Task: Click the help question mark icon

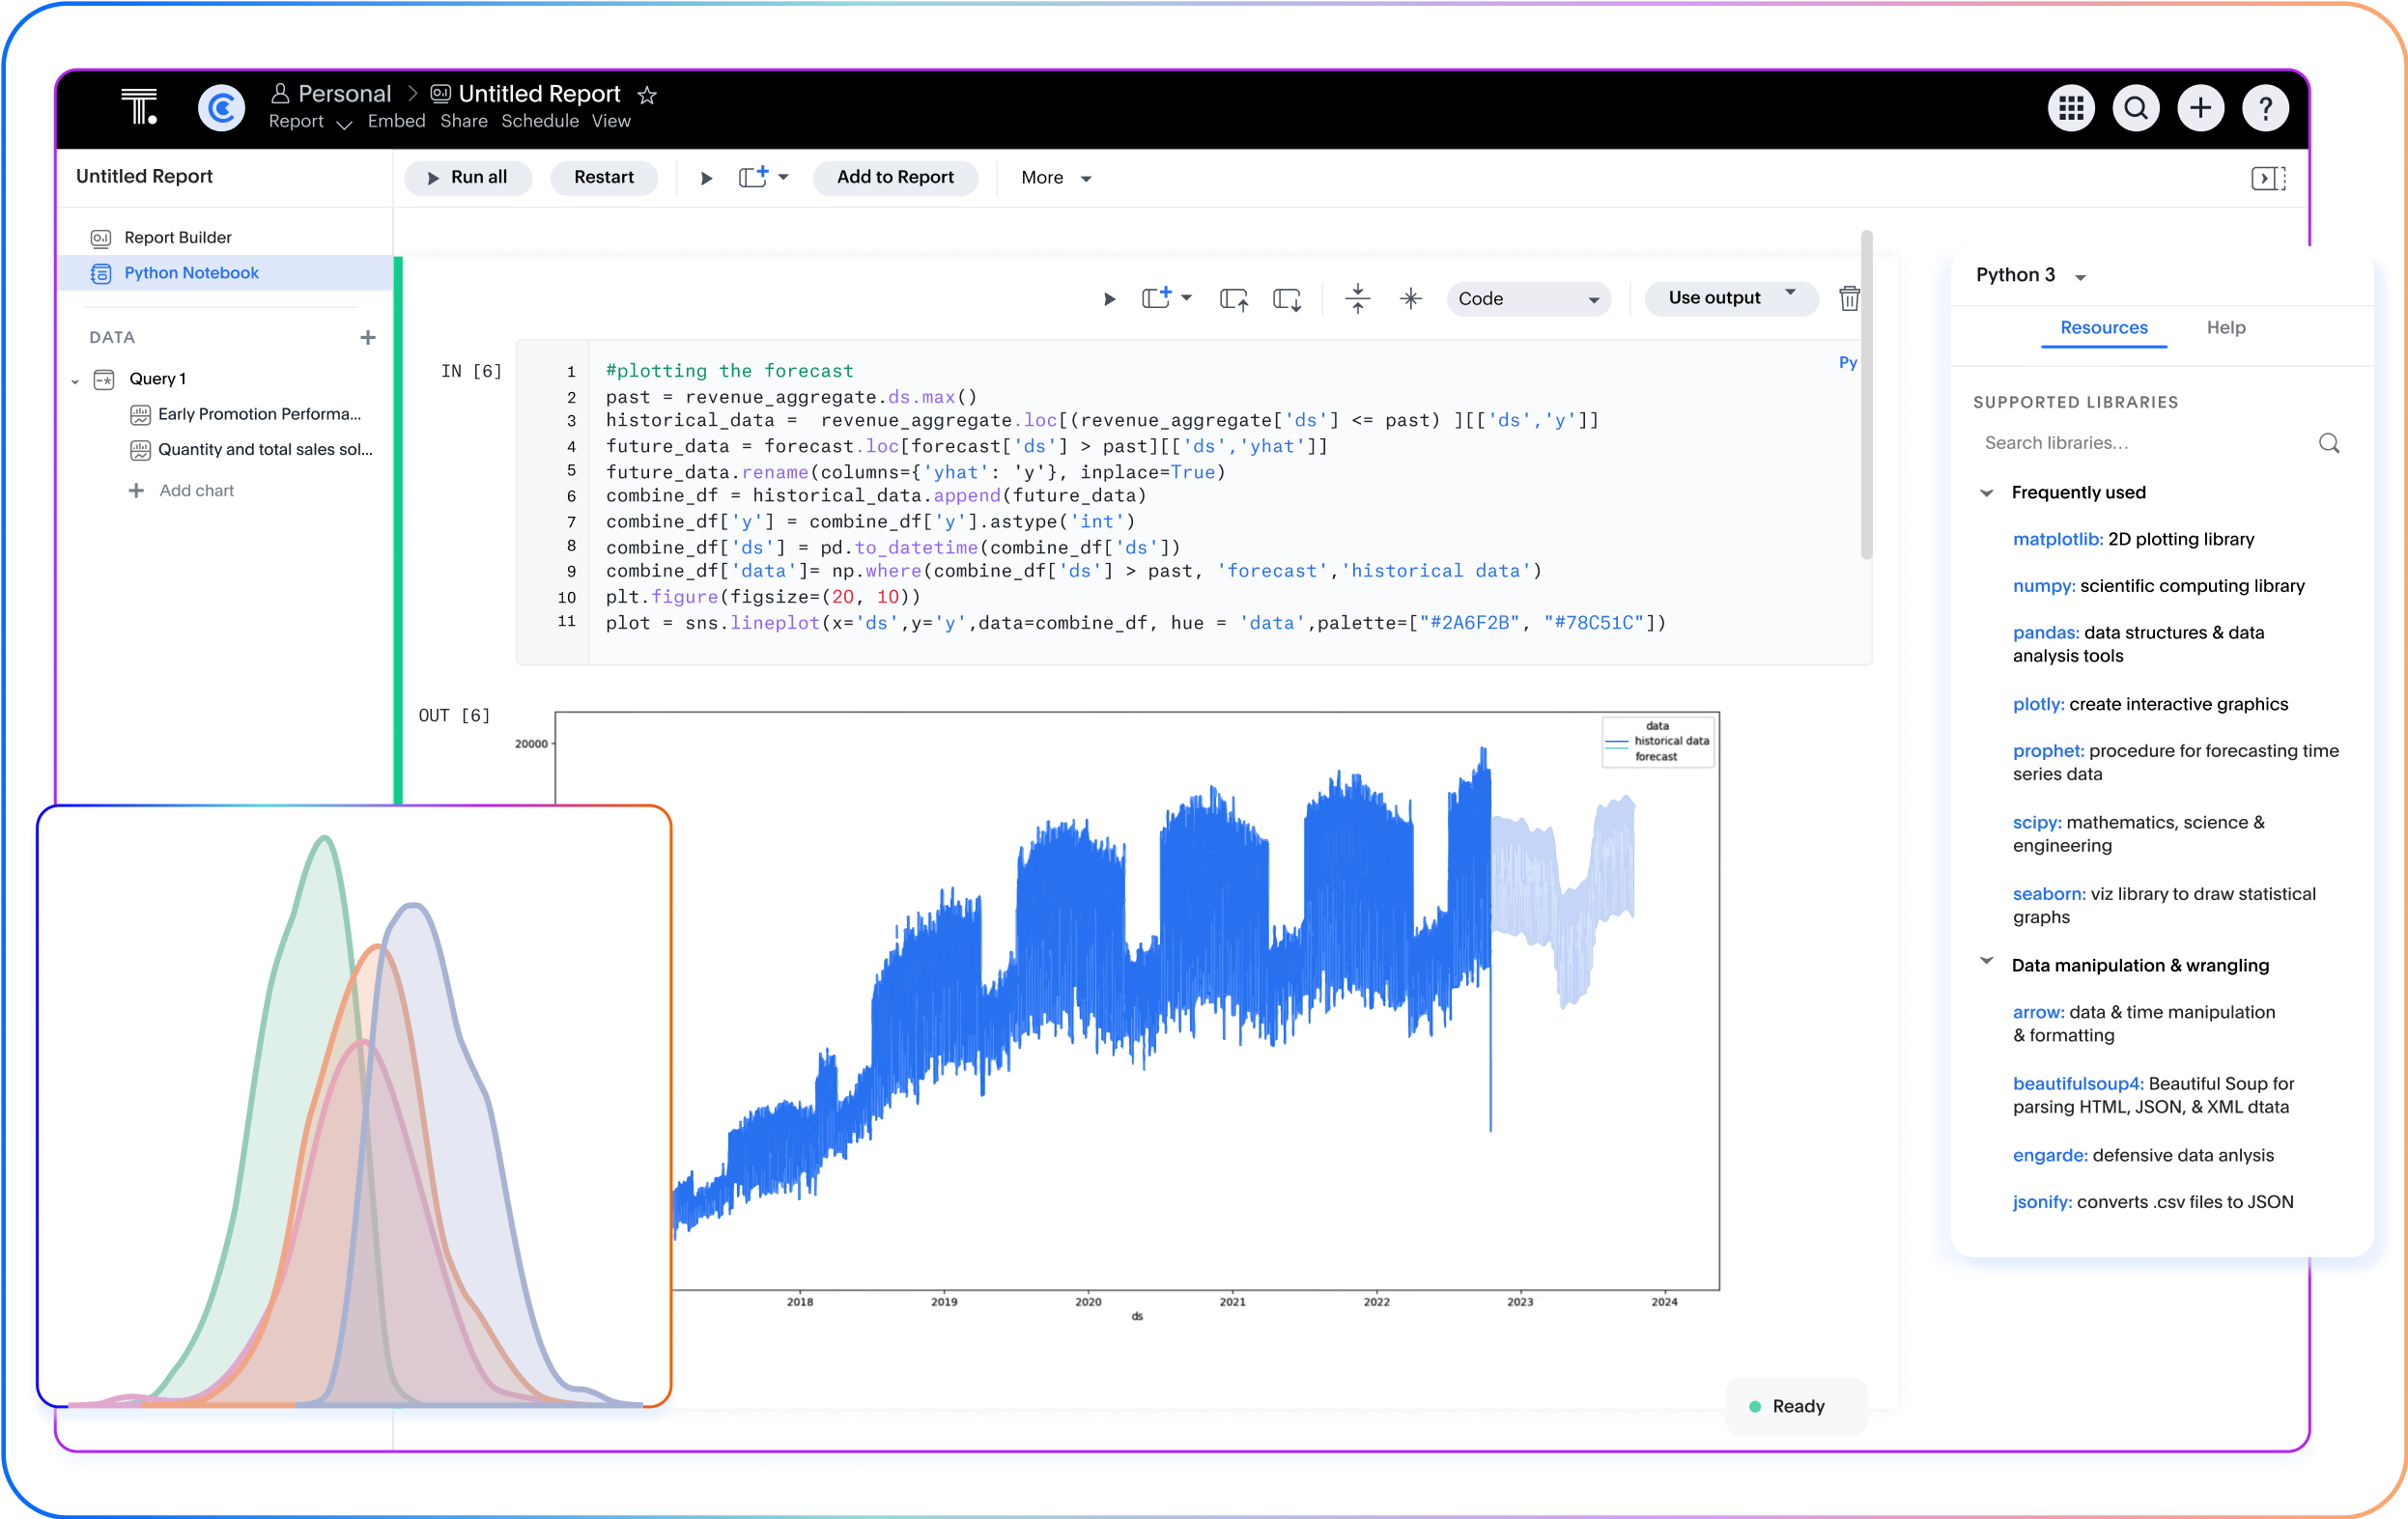Action: pos(2266,108)
